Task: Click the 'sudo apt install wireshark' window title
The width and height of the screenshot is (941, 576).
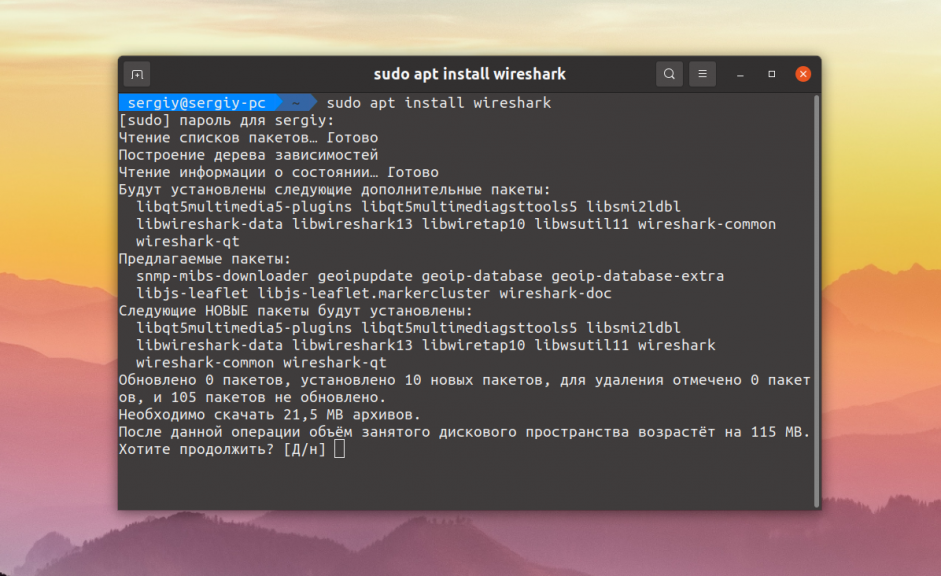Action: coord(469,74)
